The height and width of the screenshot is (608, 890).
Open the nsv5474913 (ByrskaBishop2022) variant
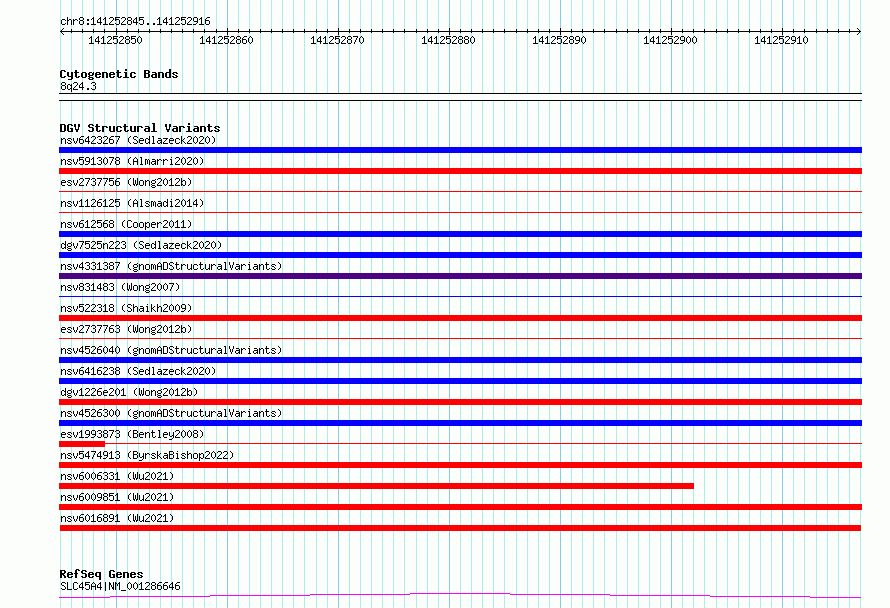(147, 455)
